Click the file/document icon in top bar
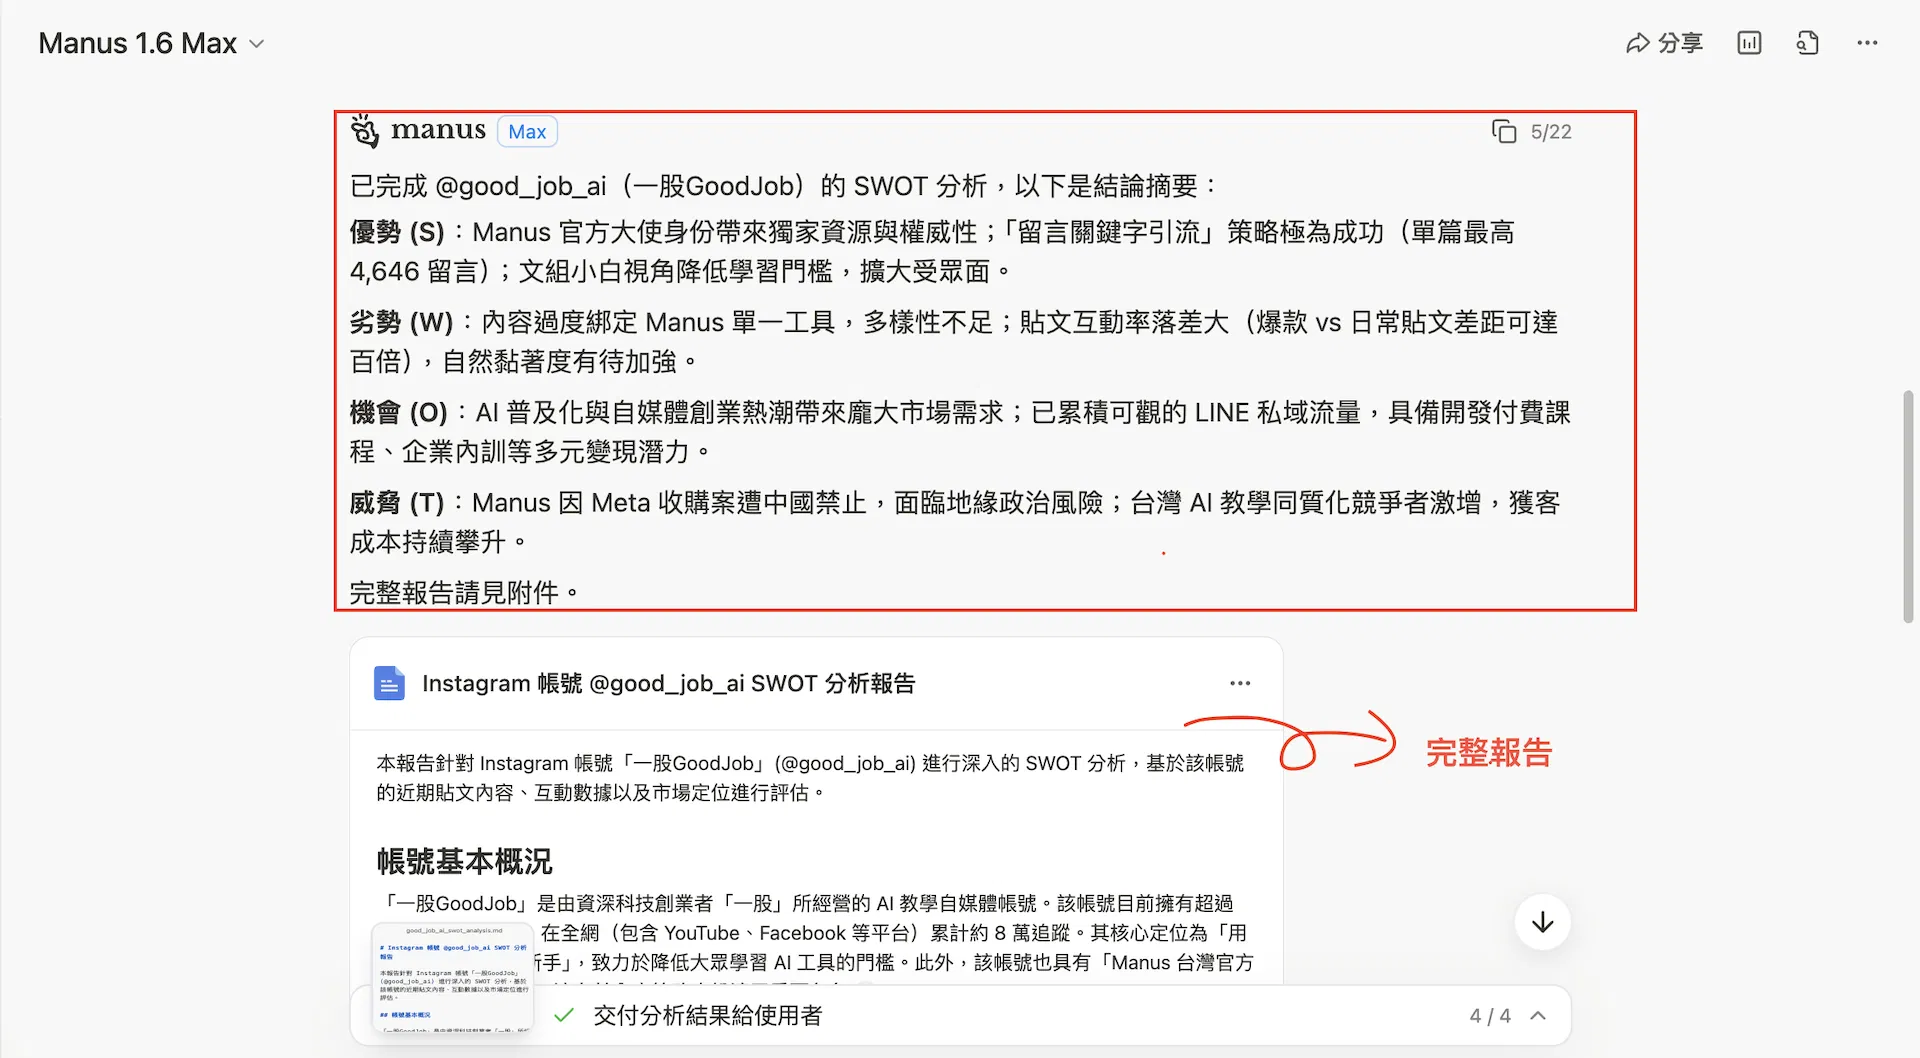Image resolution: width=1920 pixels, height=1058 pixels. click(1807, 43)
